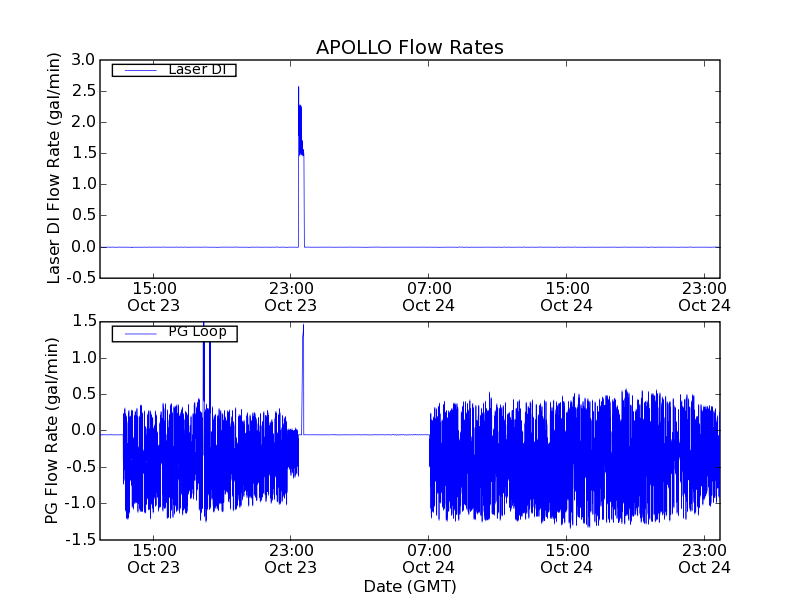Click bottom chart's 07:00 Oct 24 label
800x600 pixels.
point(429,559)
